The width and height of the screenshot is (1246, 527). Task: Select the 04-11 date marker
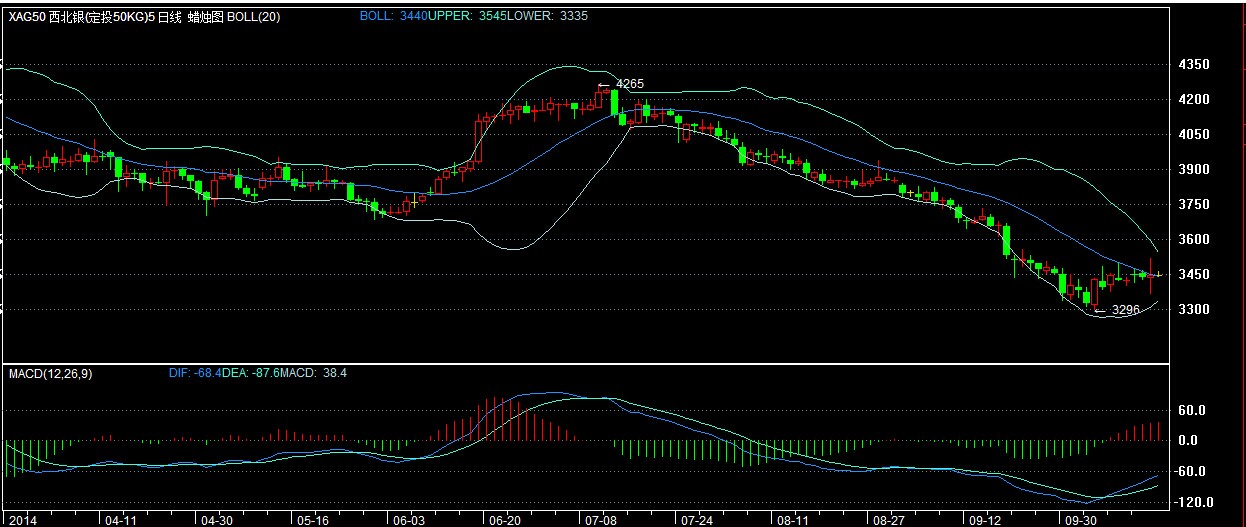pyautogui.click(x=120, y=520)
